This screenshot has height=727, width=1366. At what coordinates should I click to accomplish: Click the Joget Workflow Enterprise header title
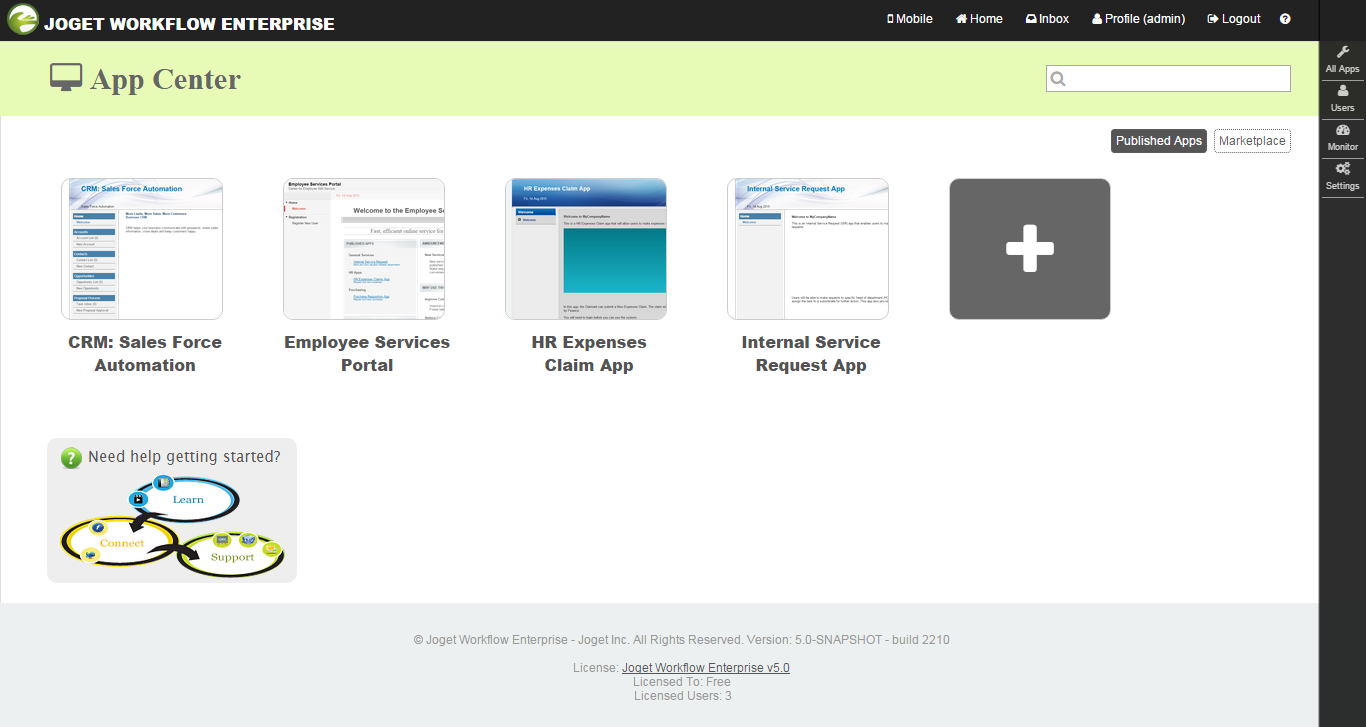click(x=189, y=24)
